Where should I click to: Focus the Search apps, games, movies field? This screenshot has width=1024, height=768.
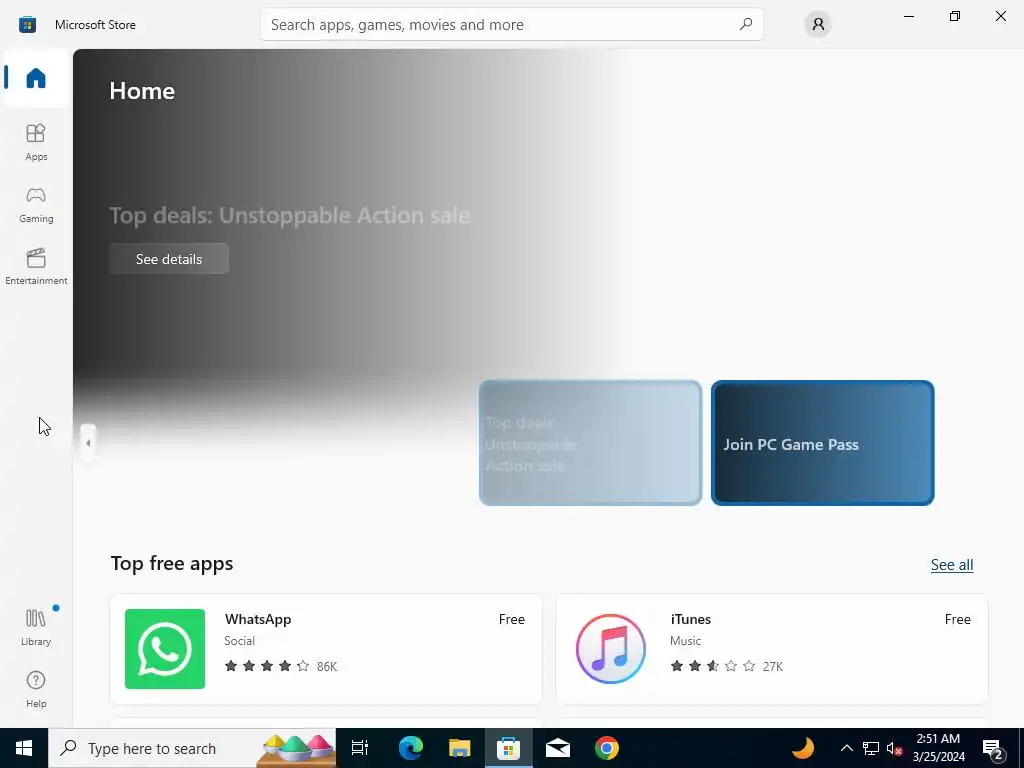(x=511, y=24)
